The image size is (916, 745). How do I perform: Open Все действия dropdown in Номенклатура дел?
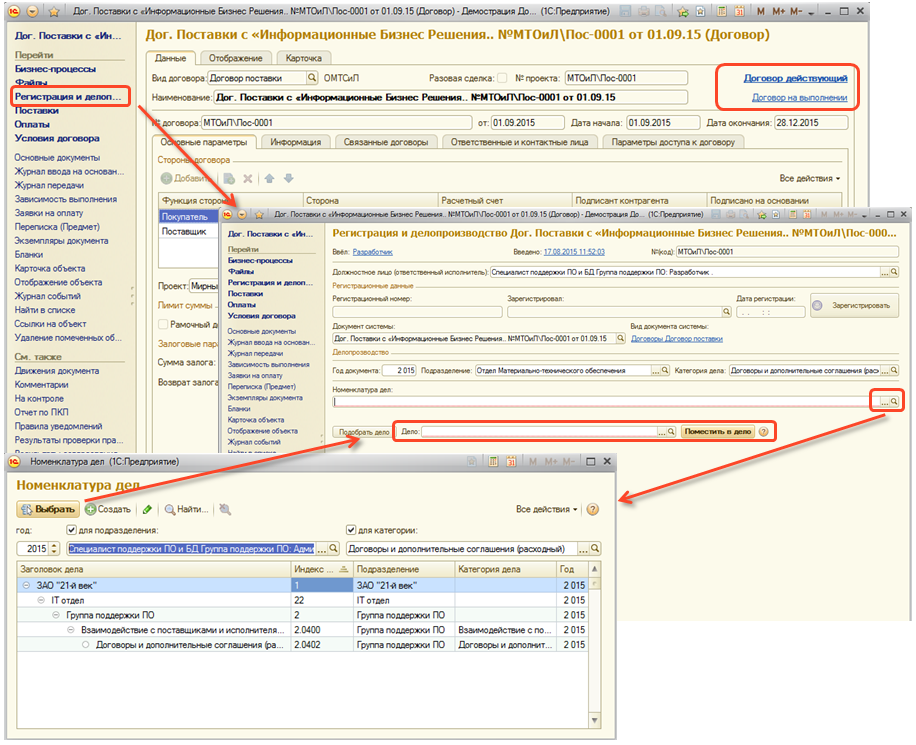coord(547,509)
